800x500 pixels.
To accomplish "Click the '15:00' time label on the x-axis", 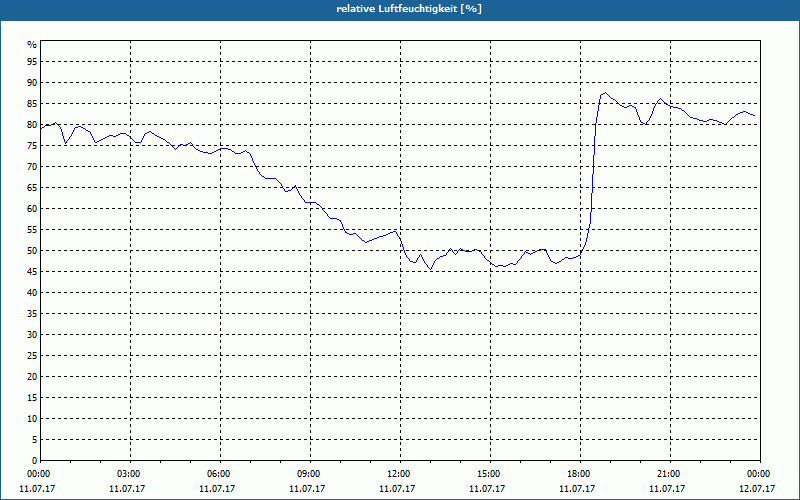I will (x=490, y=474).
